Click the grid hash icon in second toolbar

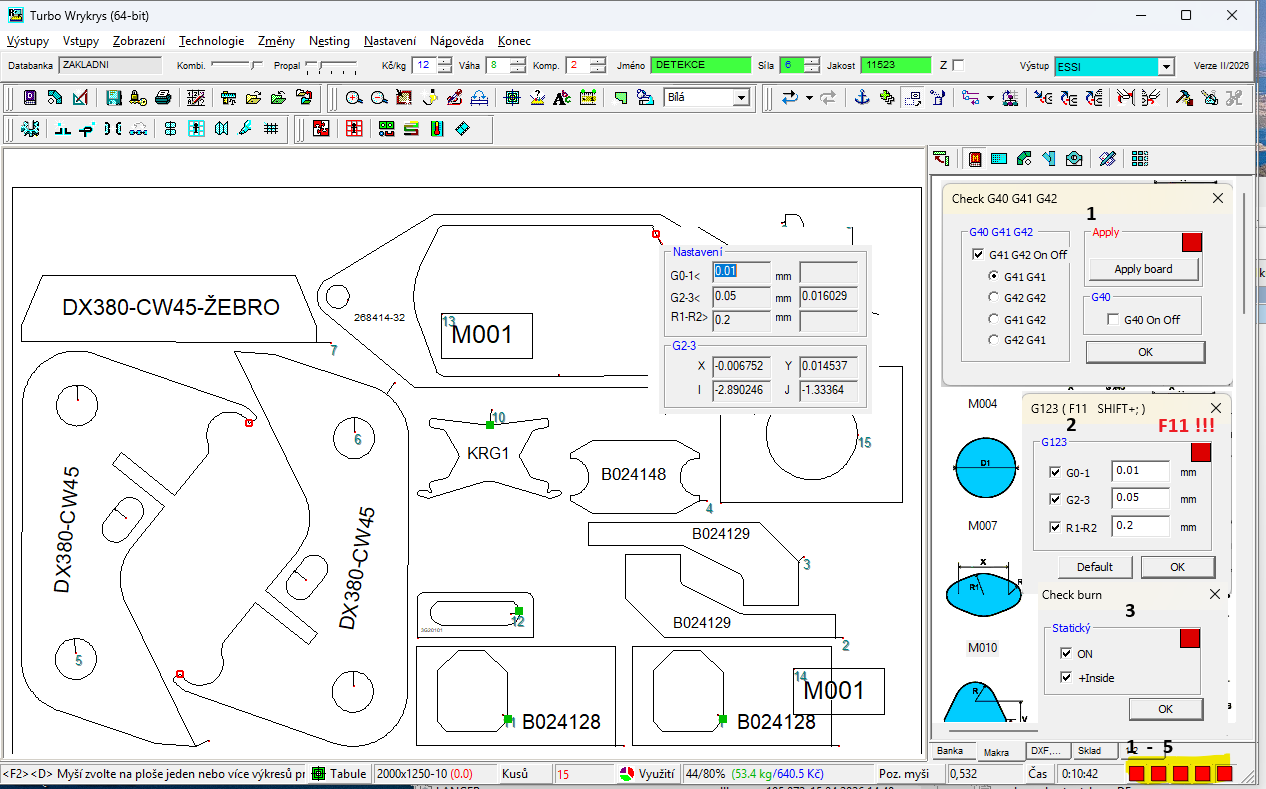[x=271, y=129]
